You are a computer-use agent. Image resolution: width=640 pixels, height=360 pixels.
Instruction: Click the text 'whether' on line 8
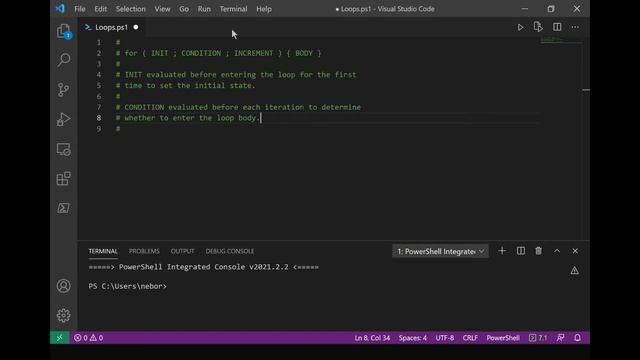click(140, 118)
